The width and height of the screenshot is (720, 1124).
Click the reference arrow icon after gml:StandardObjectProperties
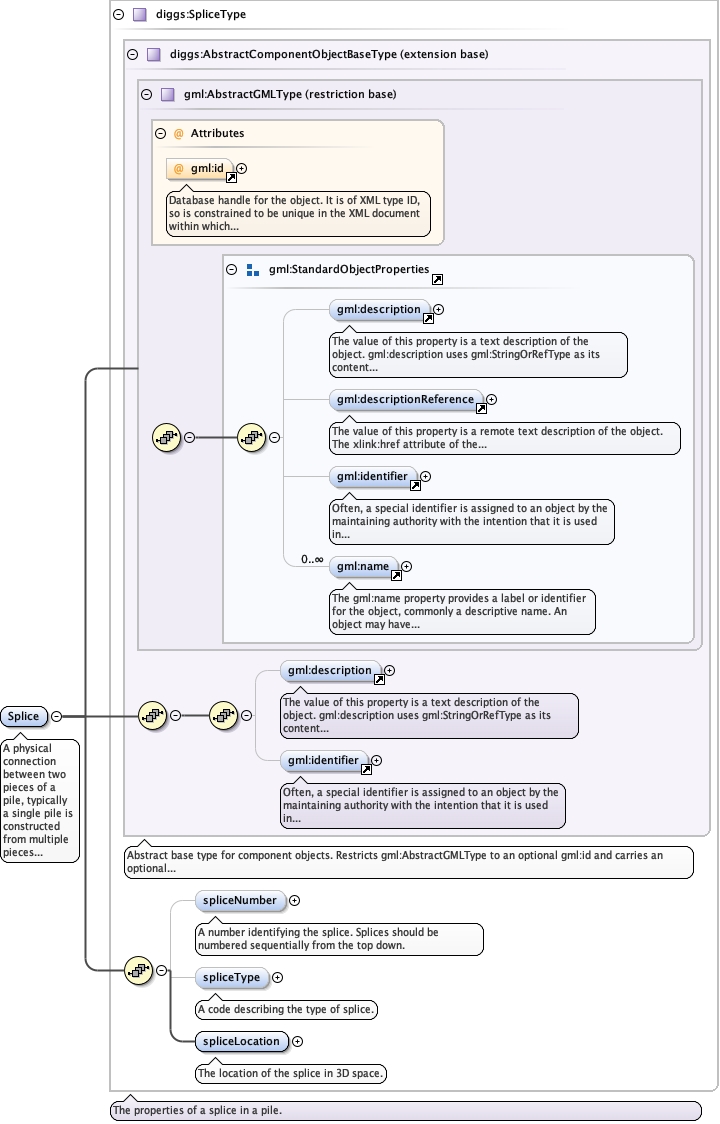[437, 280]
